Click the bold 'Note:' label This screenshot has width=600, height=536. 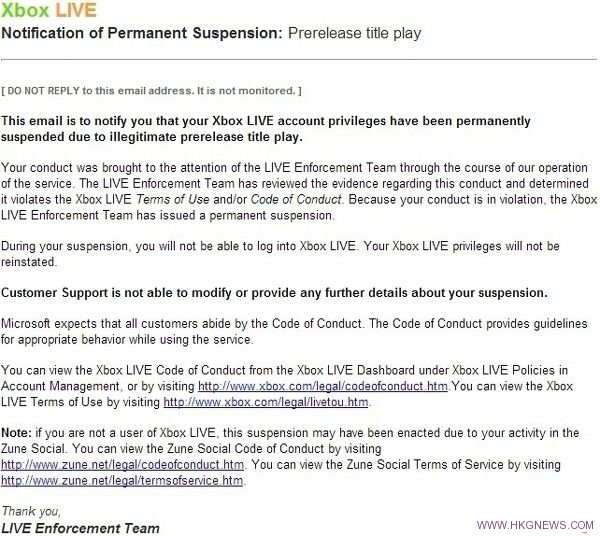[17, 433]
